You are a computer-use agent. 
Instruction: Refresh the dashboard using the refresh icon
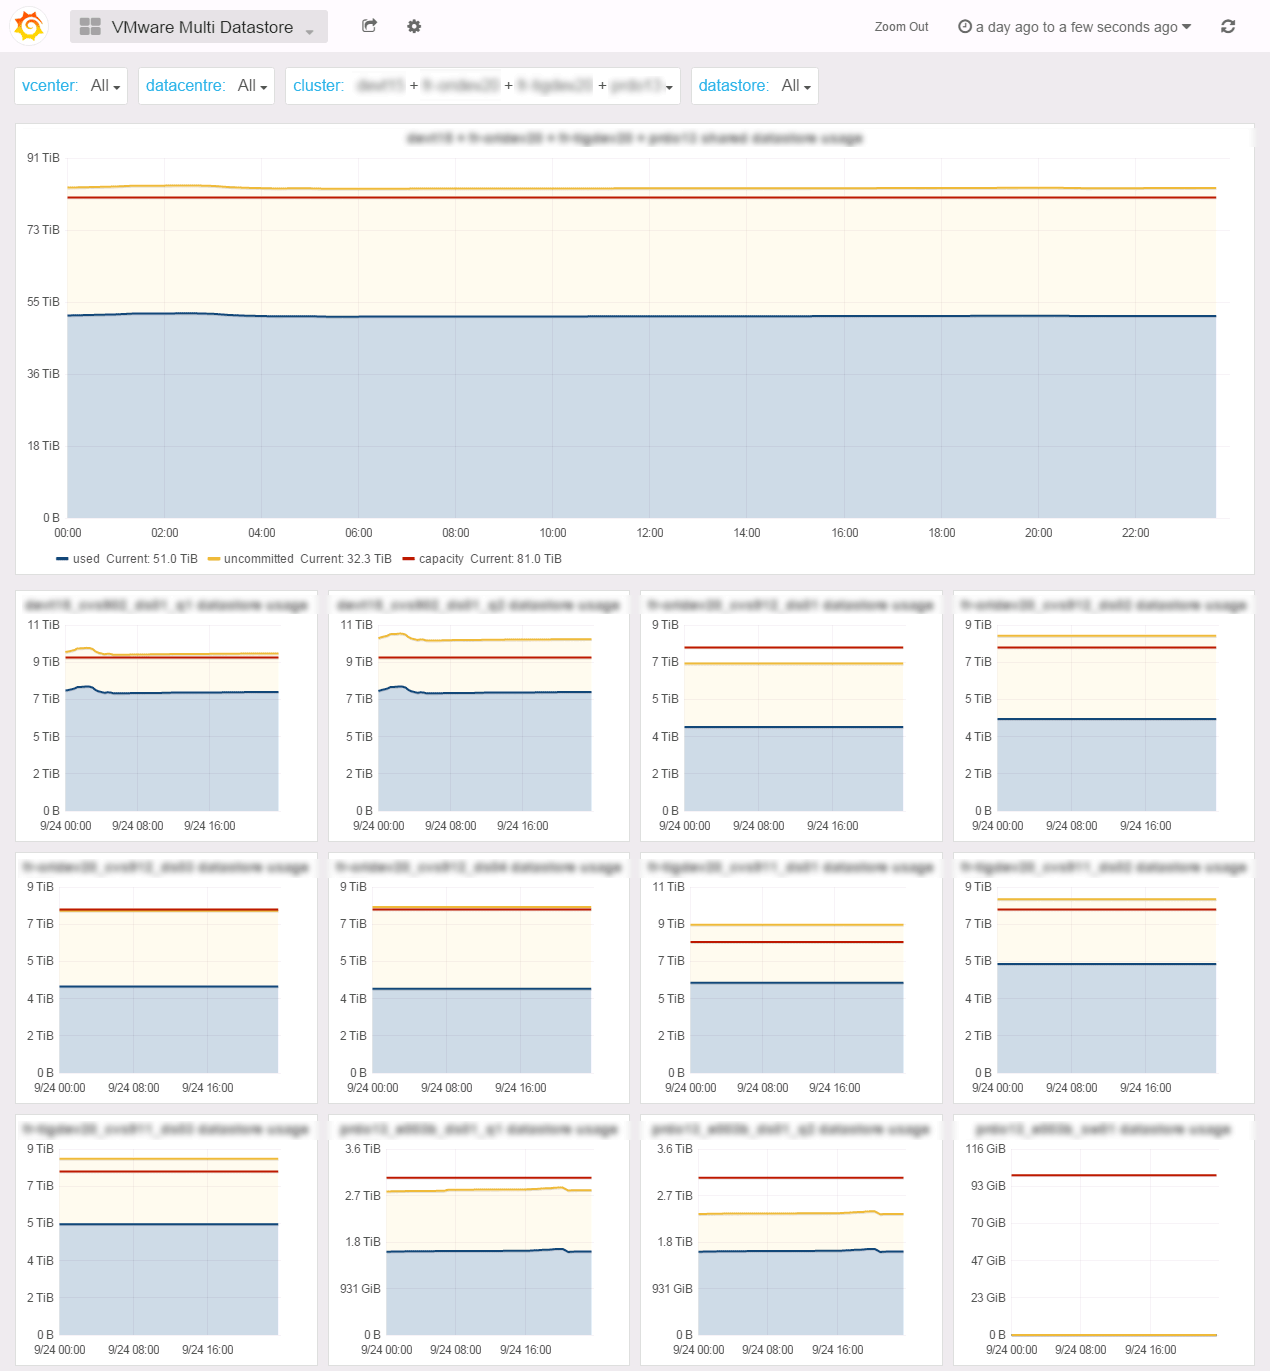point(1228,27)
